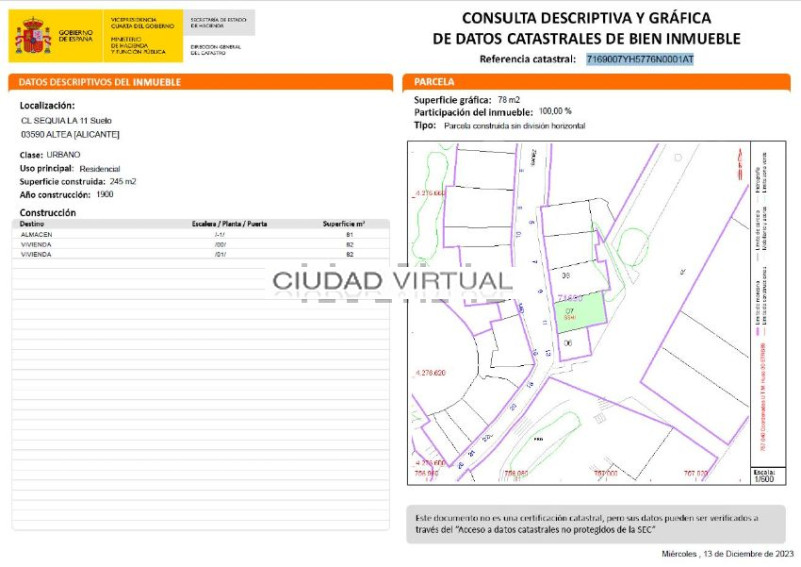Click the 'ALMACEN' table row
This screenshot has width=801, height=567.
point(200,234)
